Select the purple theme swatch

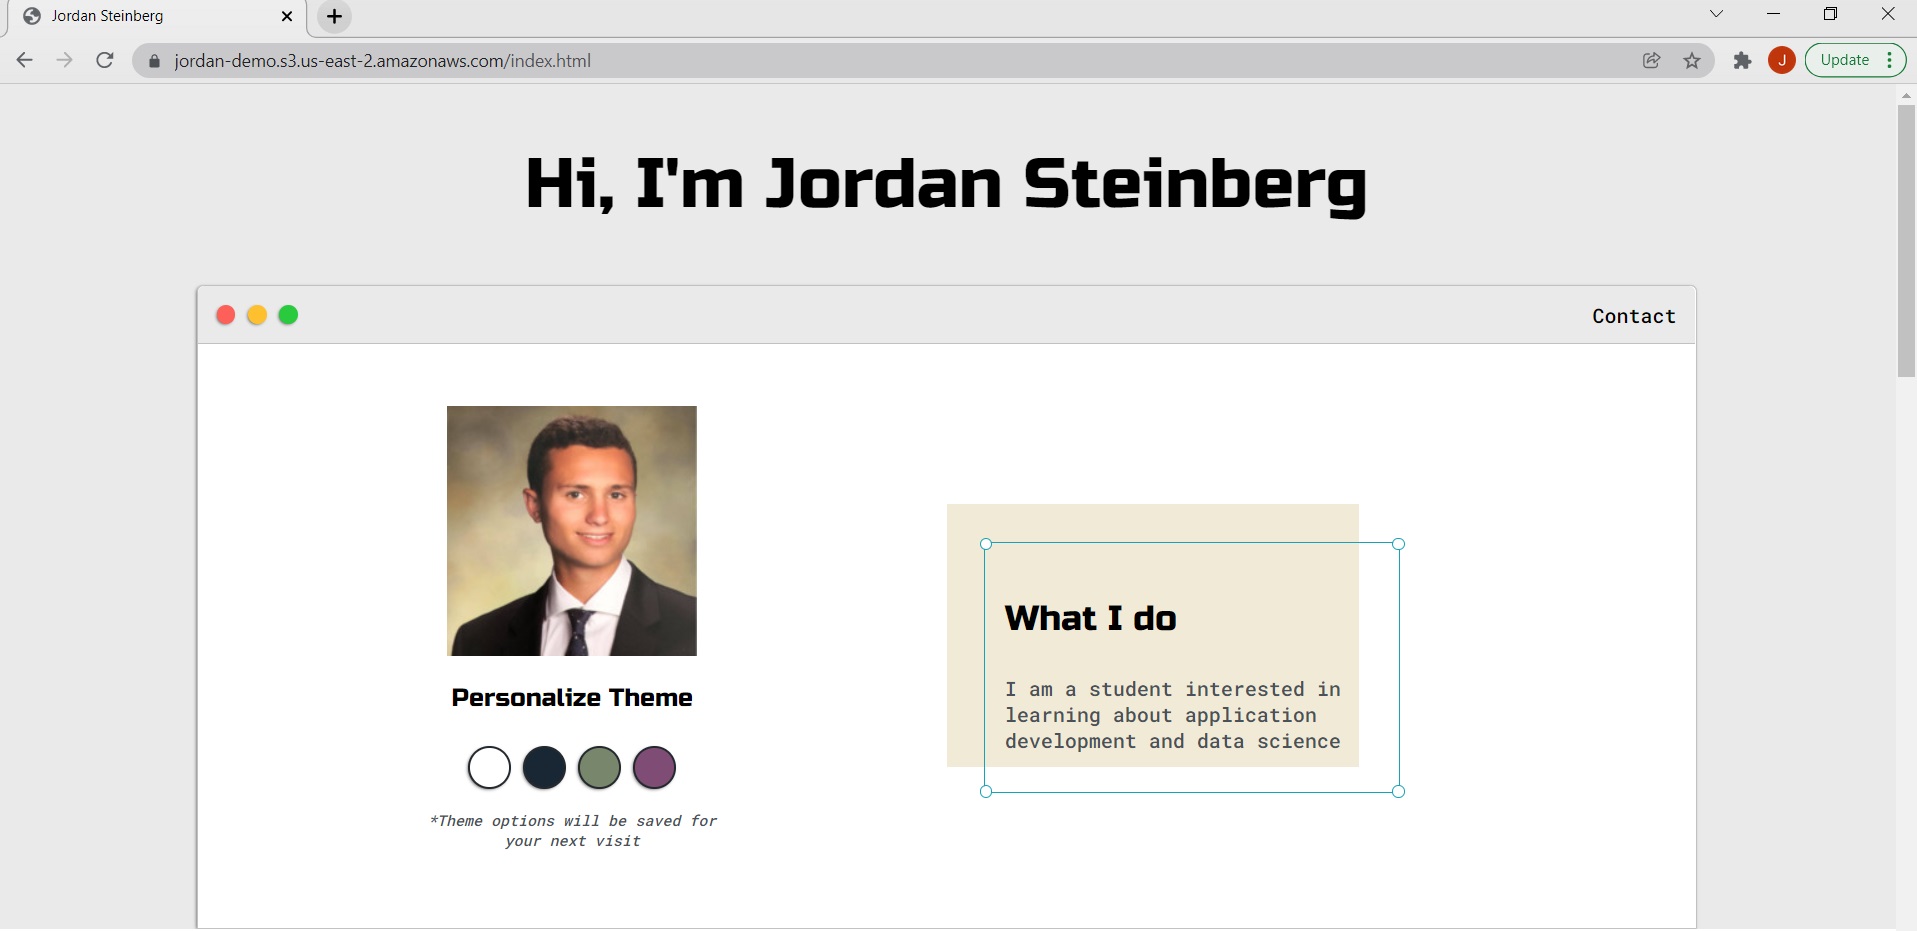click(x=654, y=768)
